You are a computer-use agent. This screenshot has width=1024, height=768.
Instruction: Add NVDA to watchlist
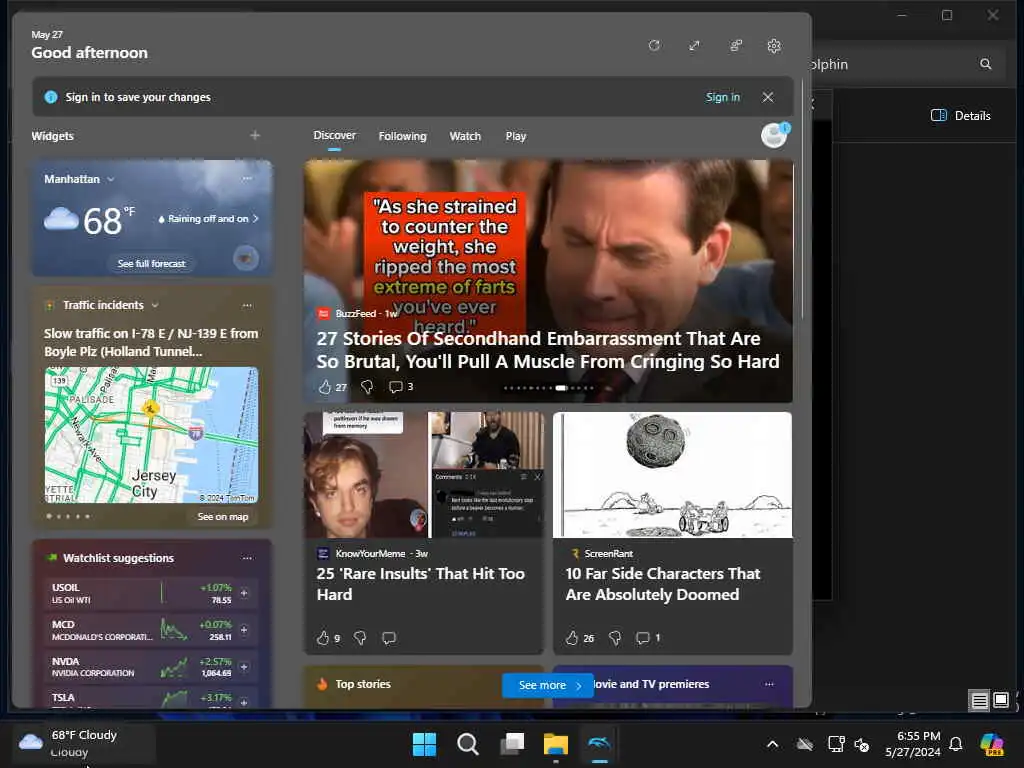244,667
